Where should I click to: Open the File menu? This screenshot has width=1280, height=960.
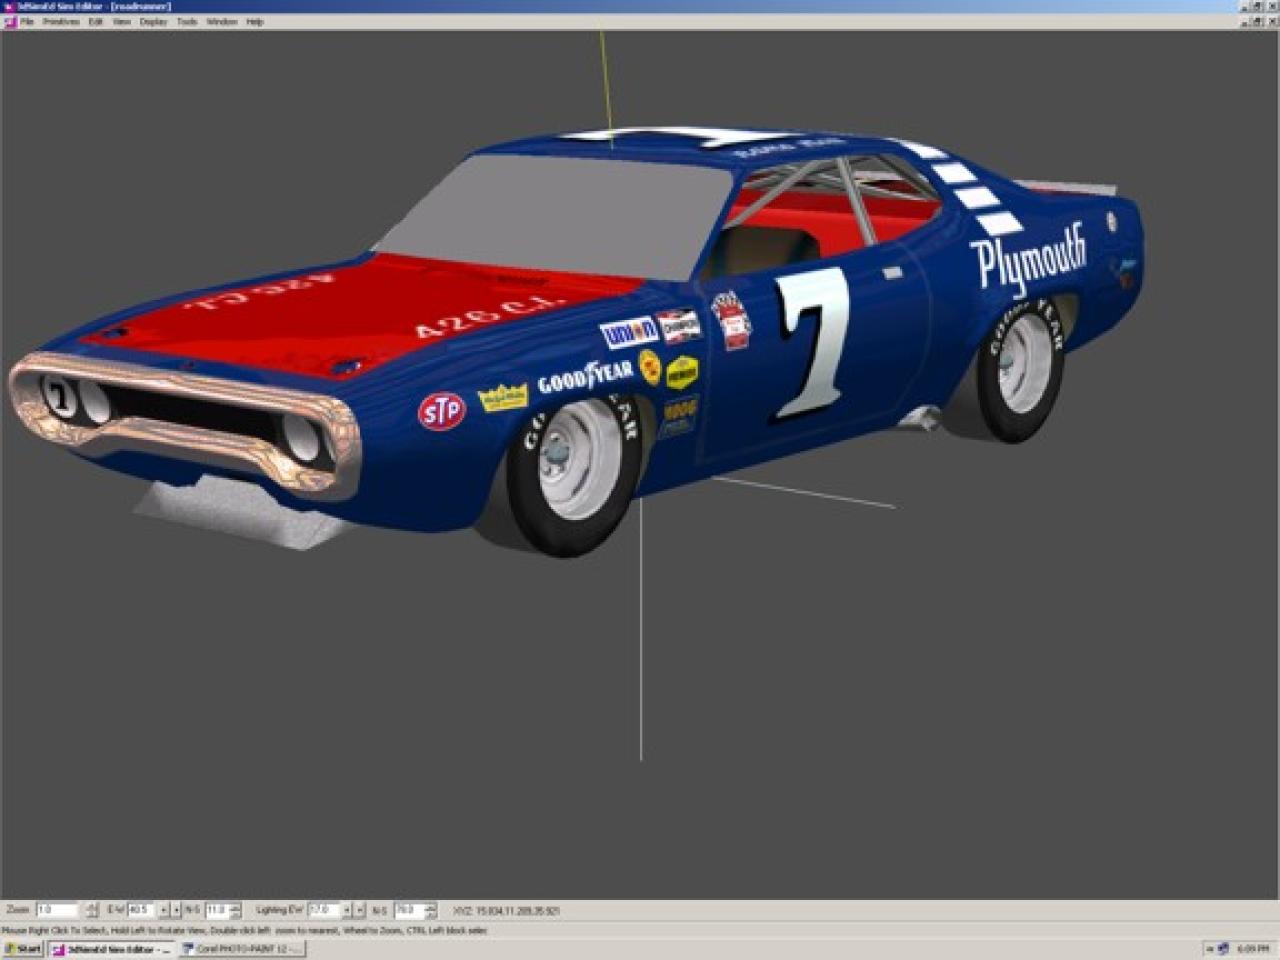27,21
